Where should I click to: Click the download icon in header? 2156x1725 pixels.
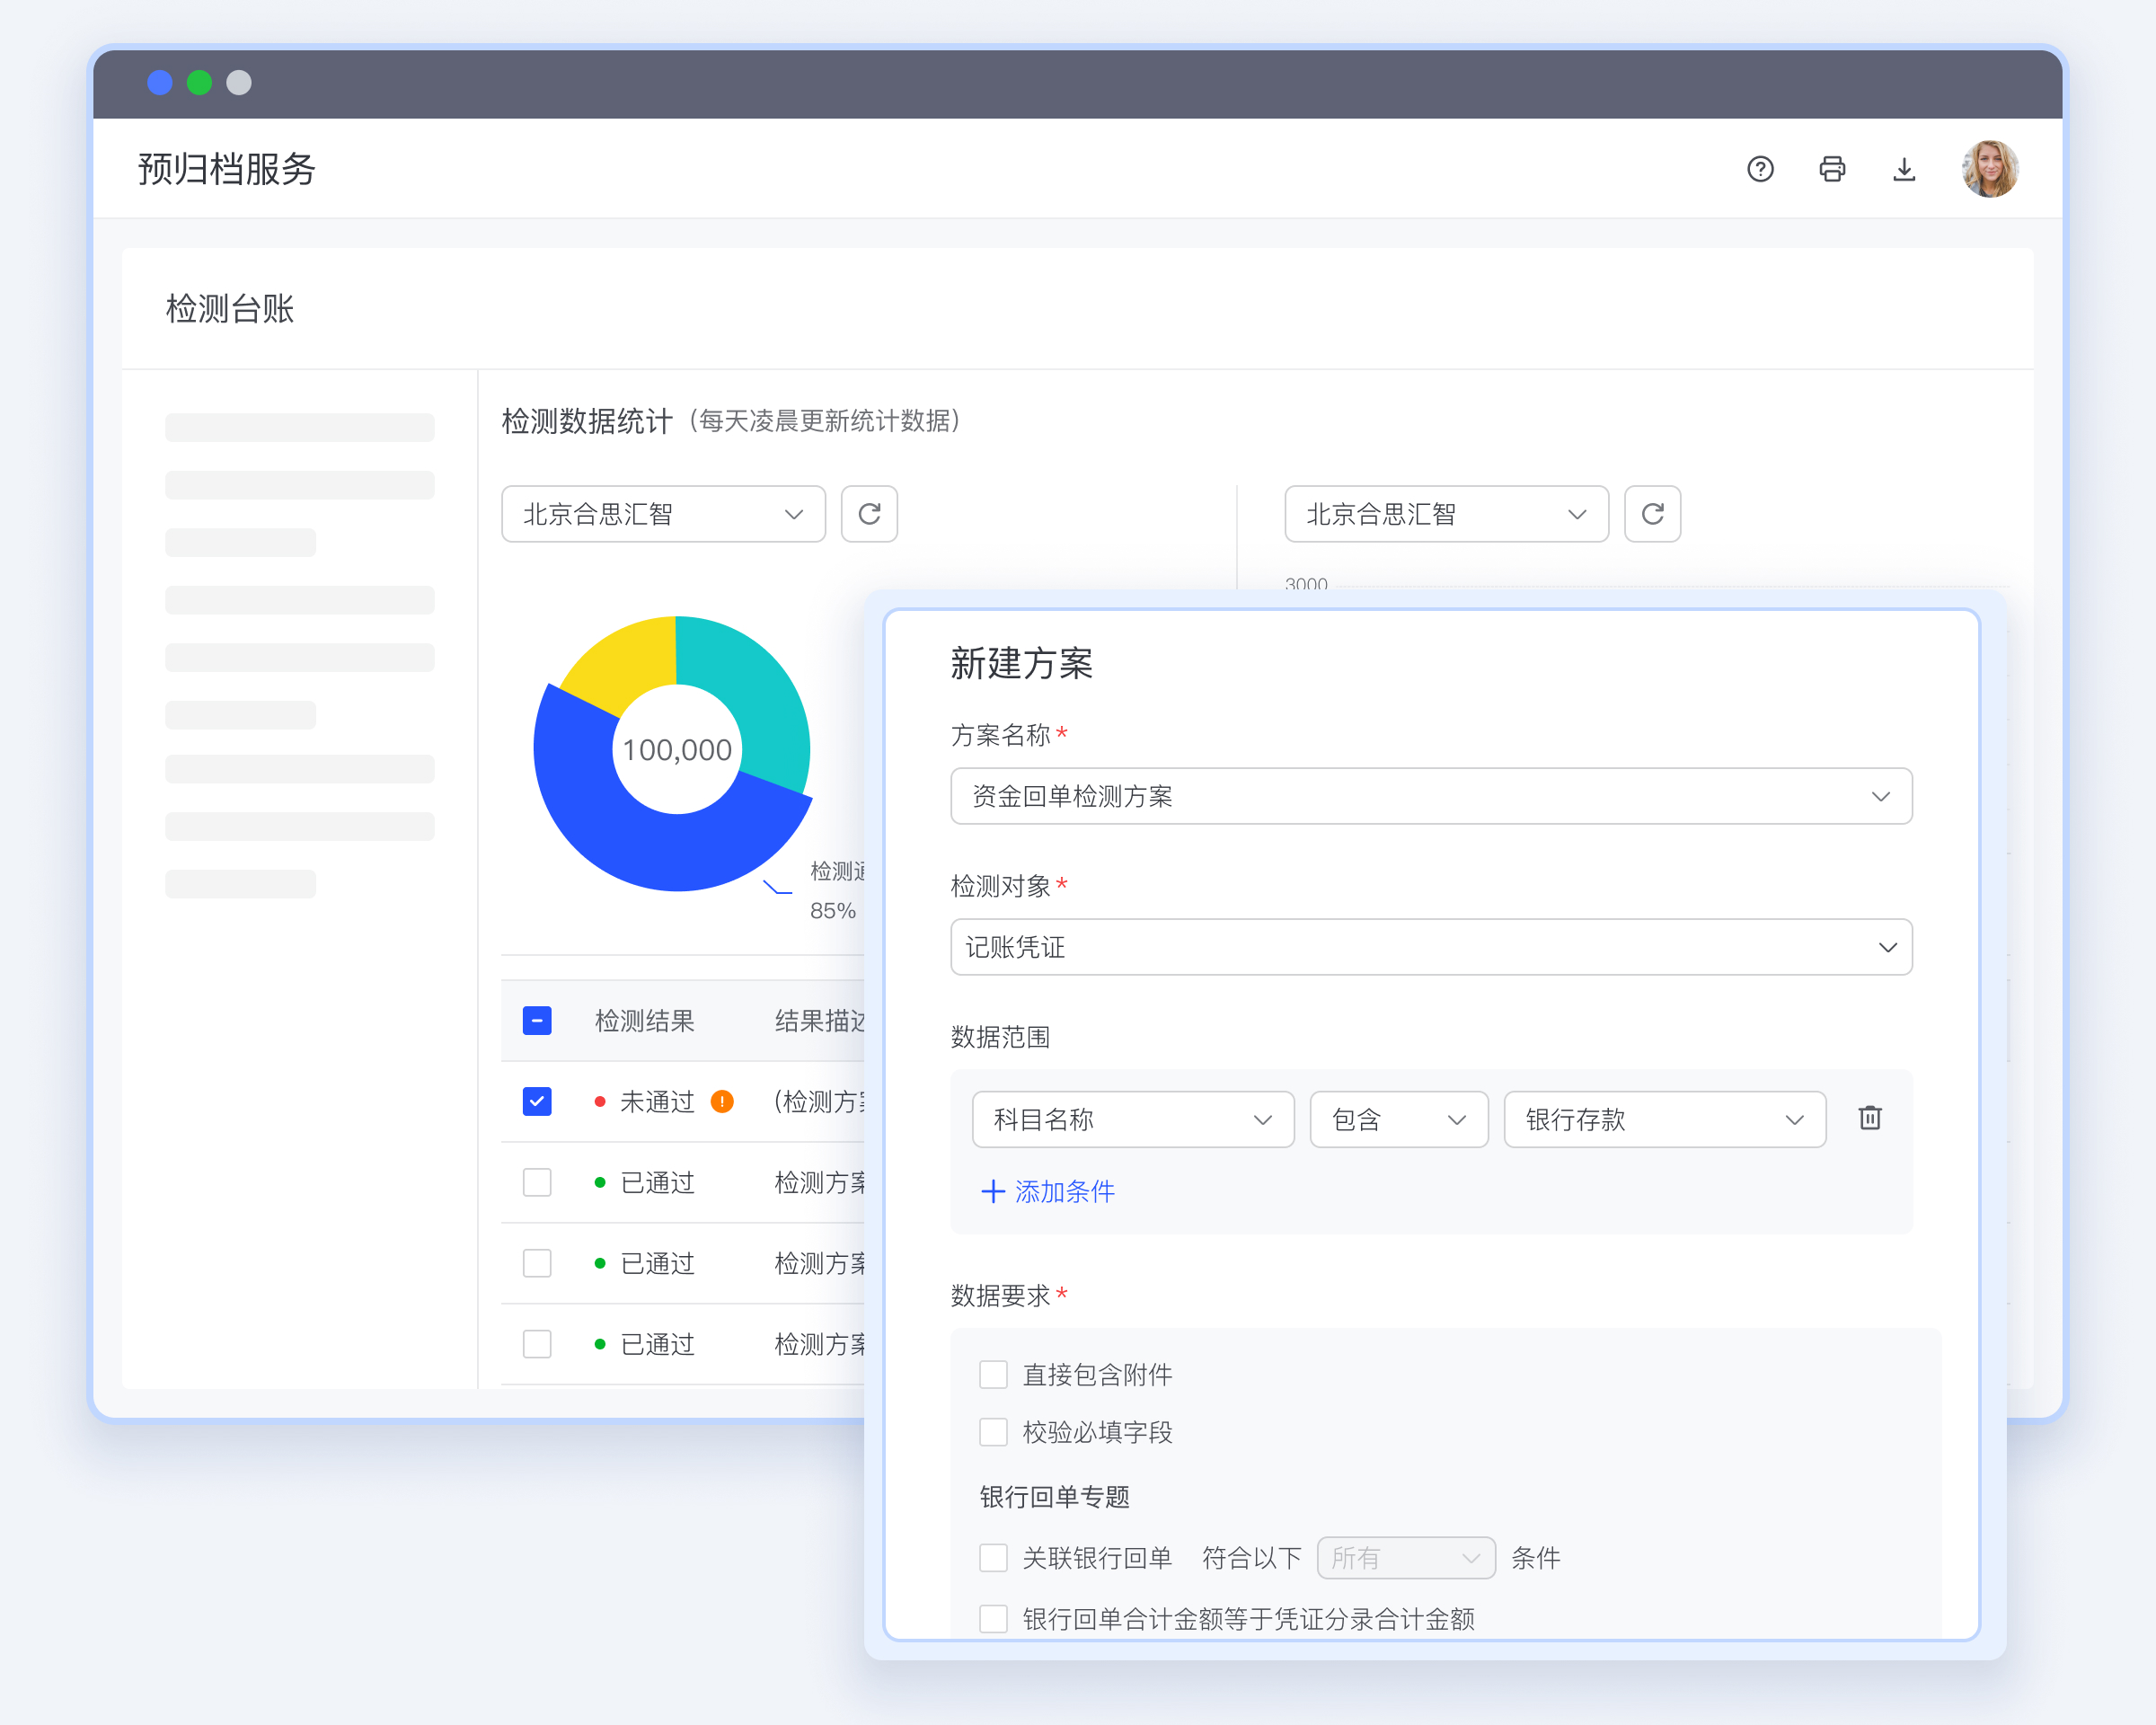(1904, 169)
